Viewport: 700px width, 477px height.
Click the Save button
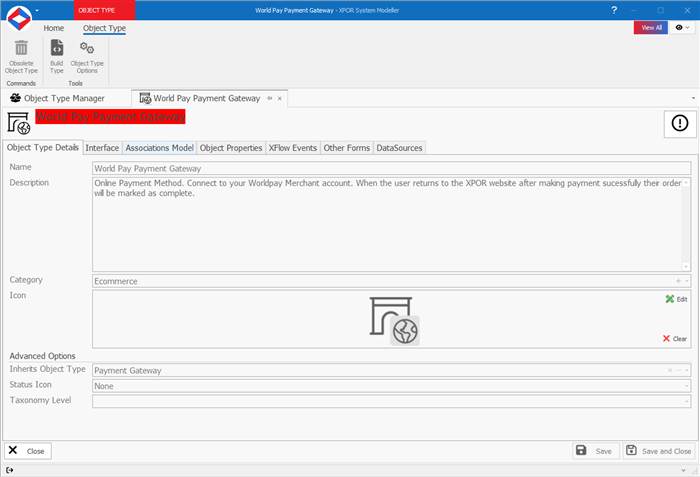coord(596,451)
